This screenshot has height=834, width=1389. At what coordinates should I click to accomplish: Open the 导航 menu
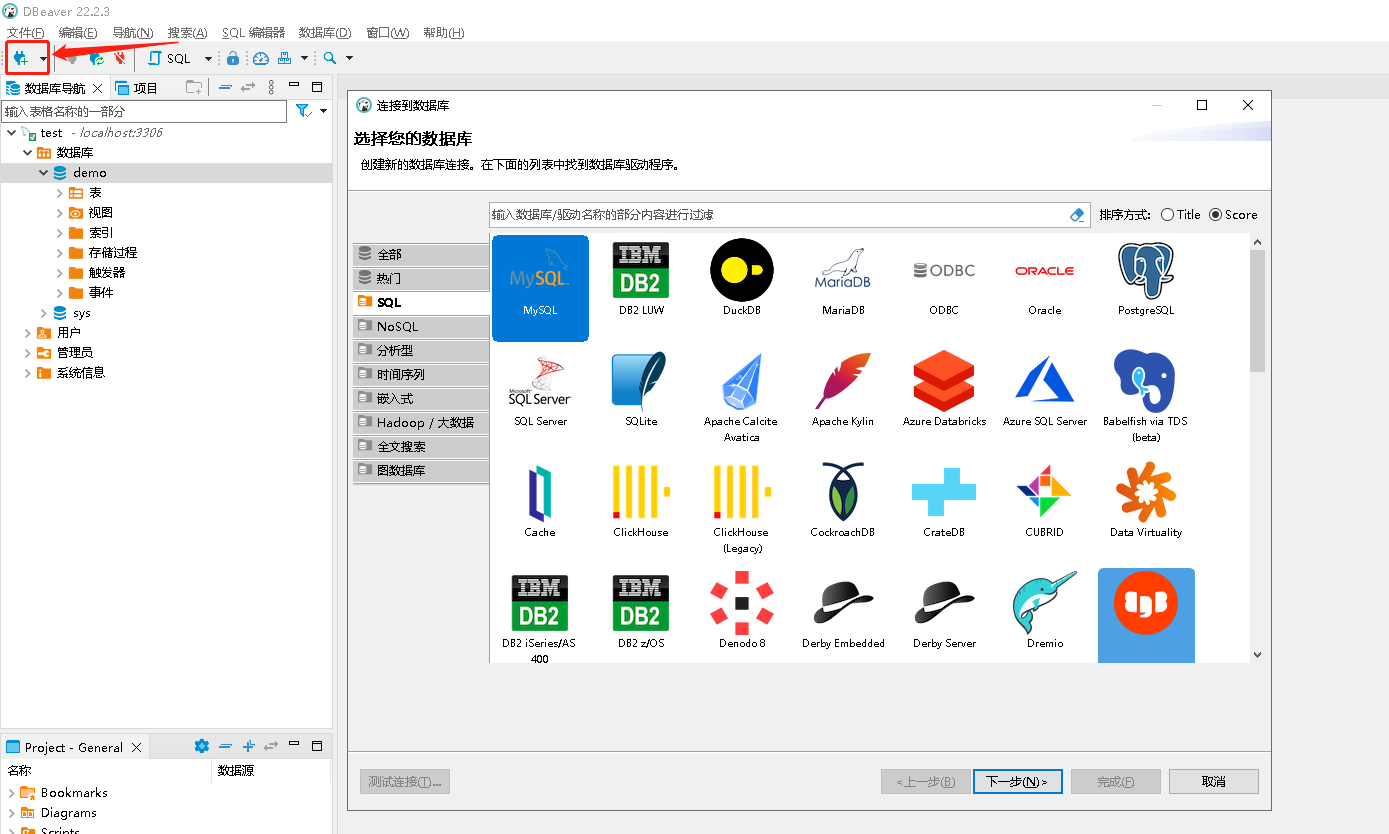coord(133,33)
